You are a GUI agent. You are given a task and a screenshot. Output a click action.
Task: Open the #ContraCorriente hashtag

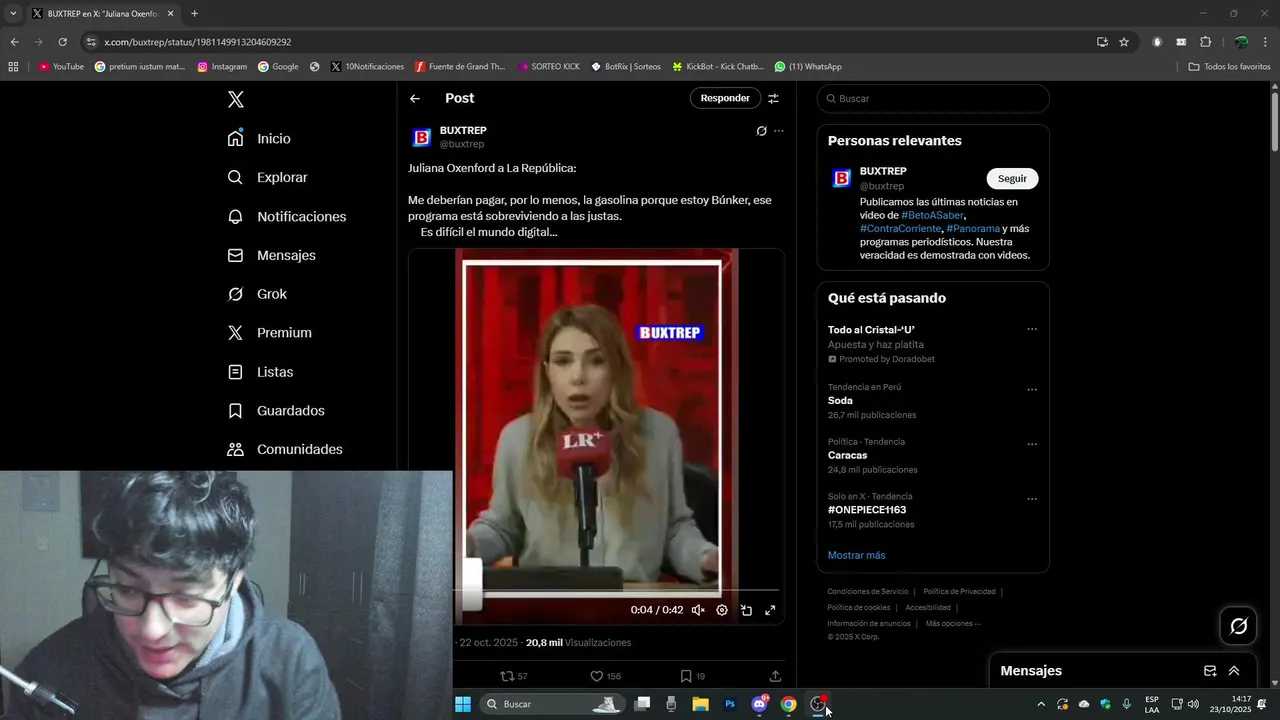[x=900, y=228]
